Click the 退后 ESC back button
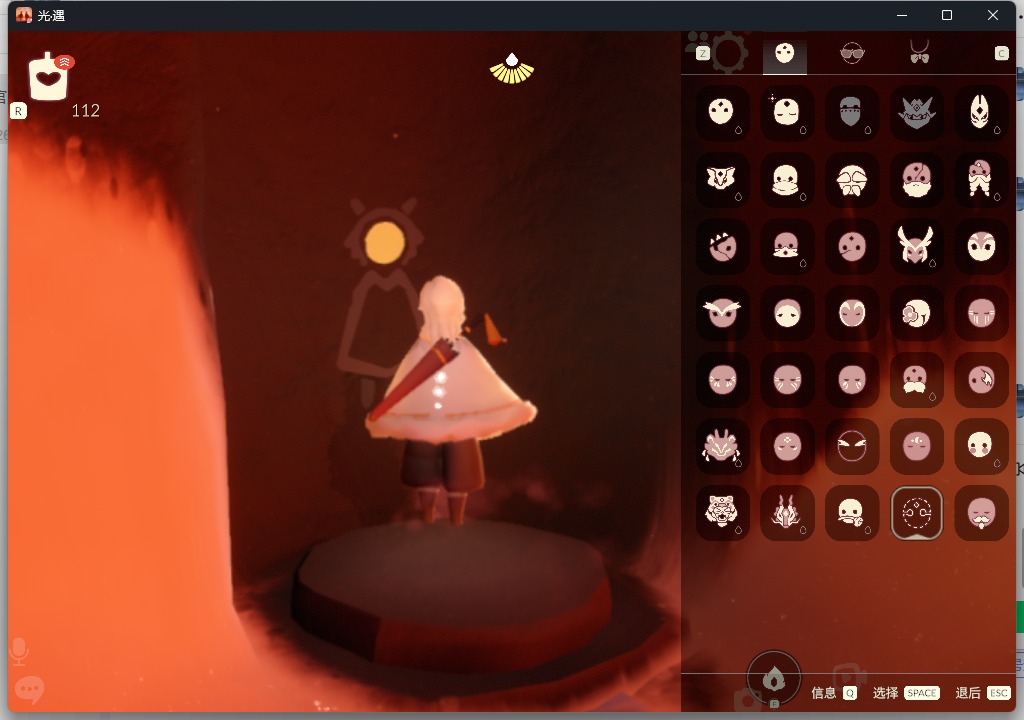This screenshot has width=1024, height=720. pyautogui.click(x=983, y=693)
